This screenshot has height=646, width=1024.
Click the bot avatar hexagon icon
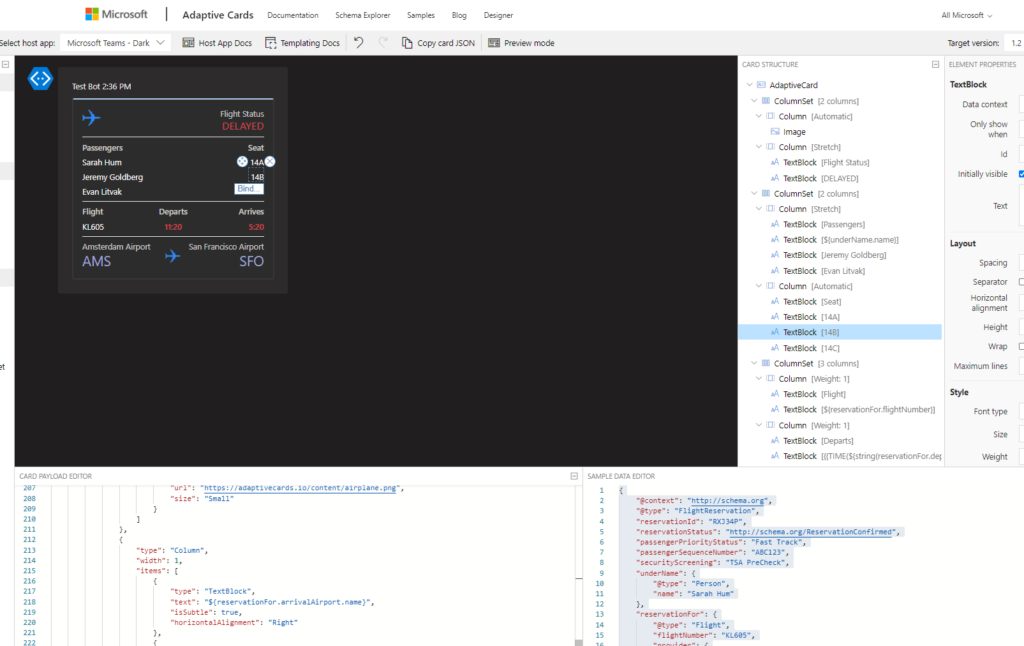(40, 79)
